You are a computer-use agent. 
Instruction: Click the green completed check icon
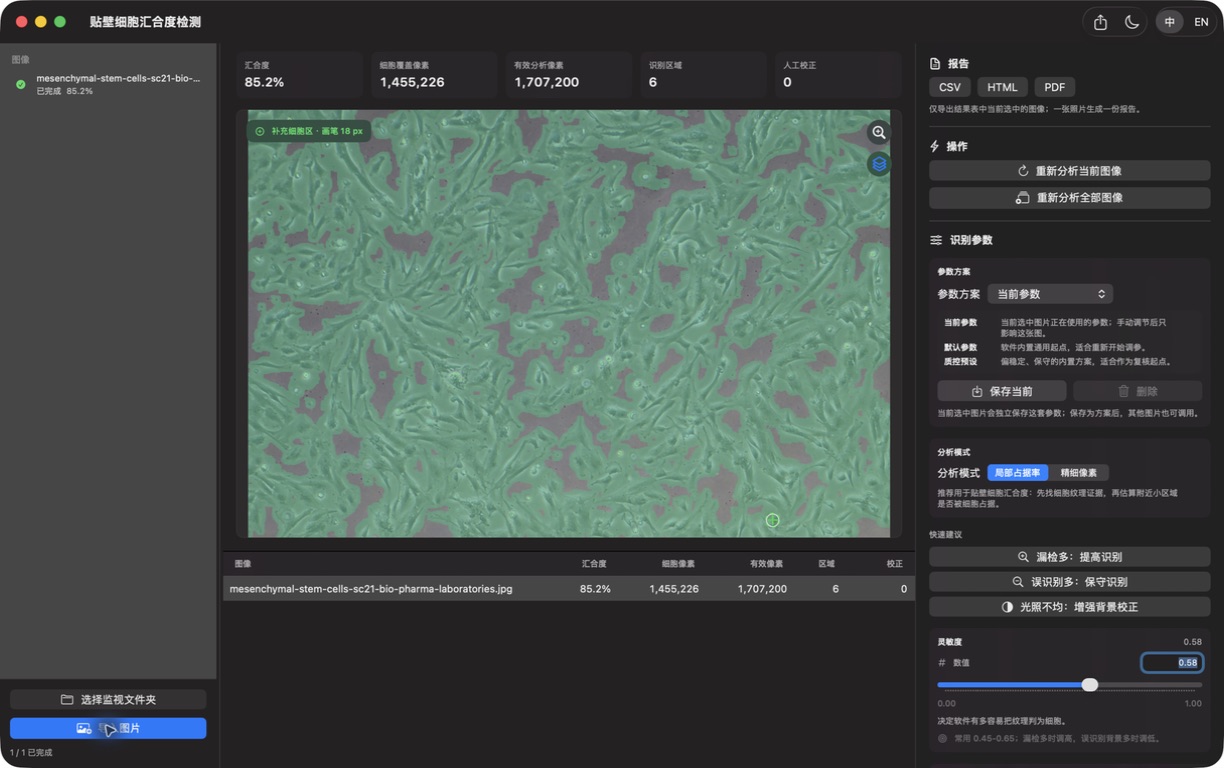(21, 84)
